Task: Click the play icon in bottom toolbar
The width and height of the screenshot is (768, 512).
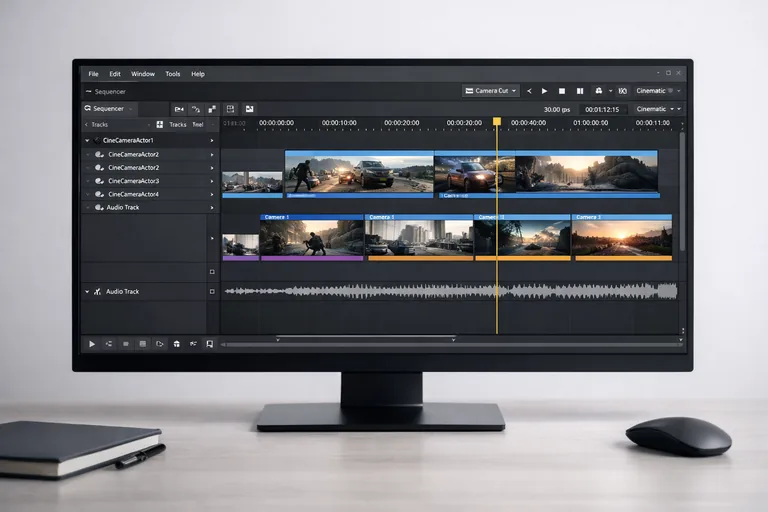Action: pos(92,343)
